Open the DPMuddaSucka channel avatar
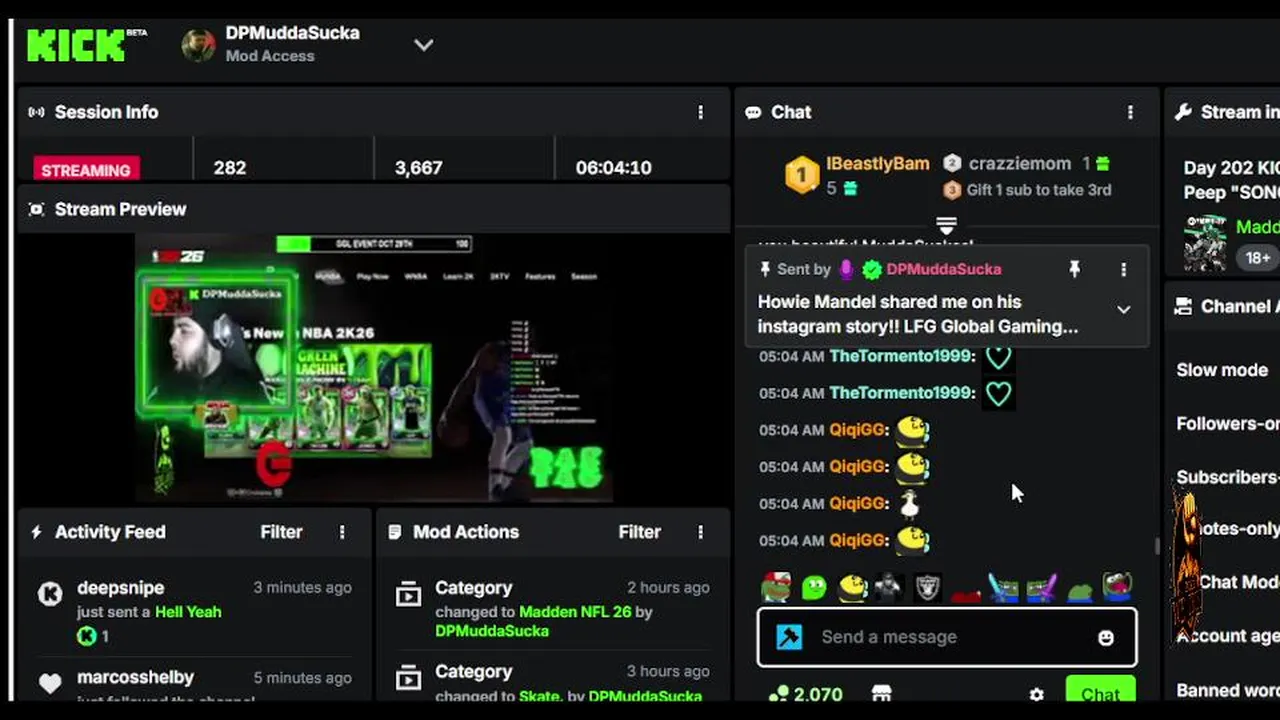This screenshot has height=720, width=1280. click(x=198, y=45)
